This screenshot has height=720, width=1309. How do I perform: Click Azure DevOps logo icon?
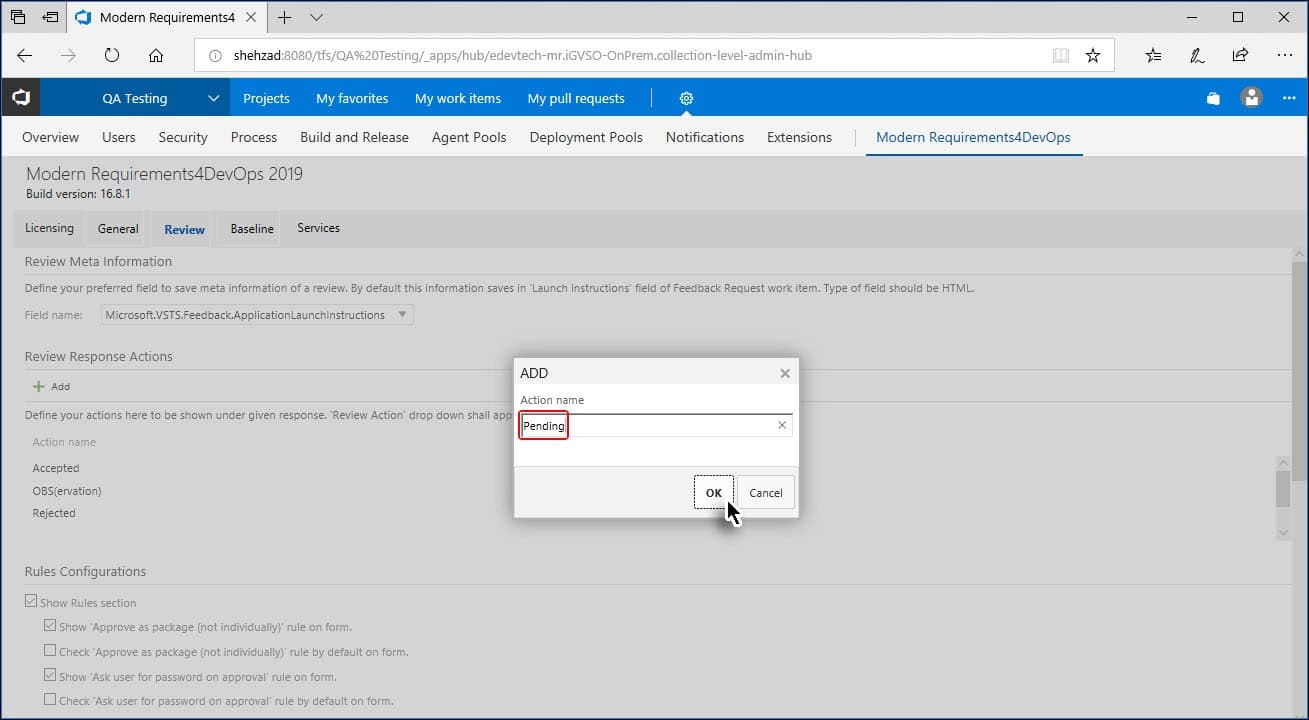pyautogui.click(x=20, y=98)
